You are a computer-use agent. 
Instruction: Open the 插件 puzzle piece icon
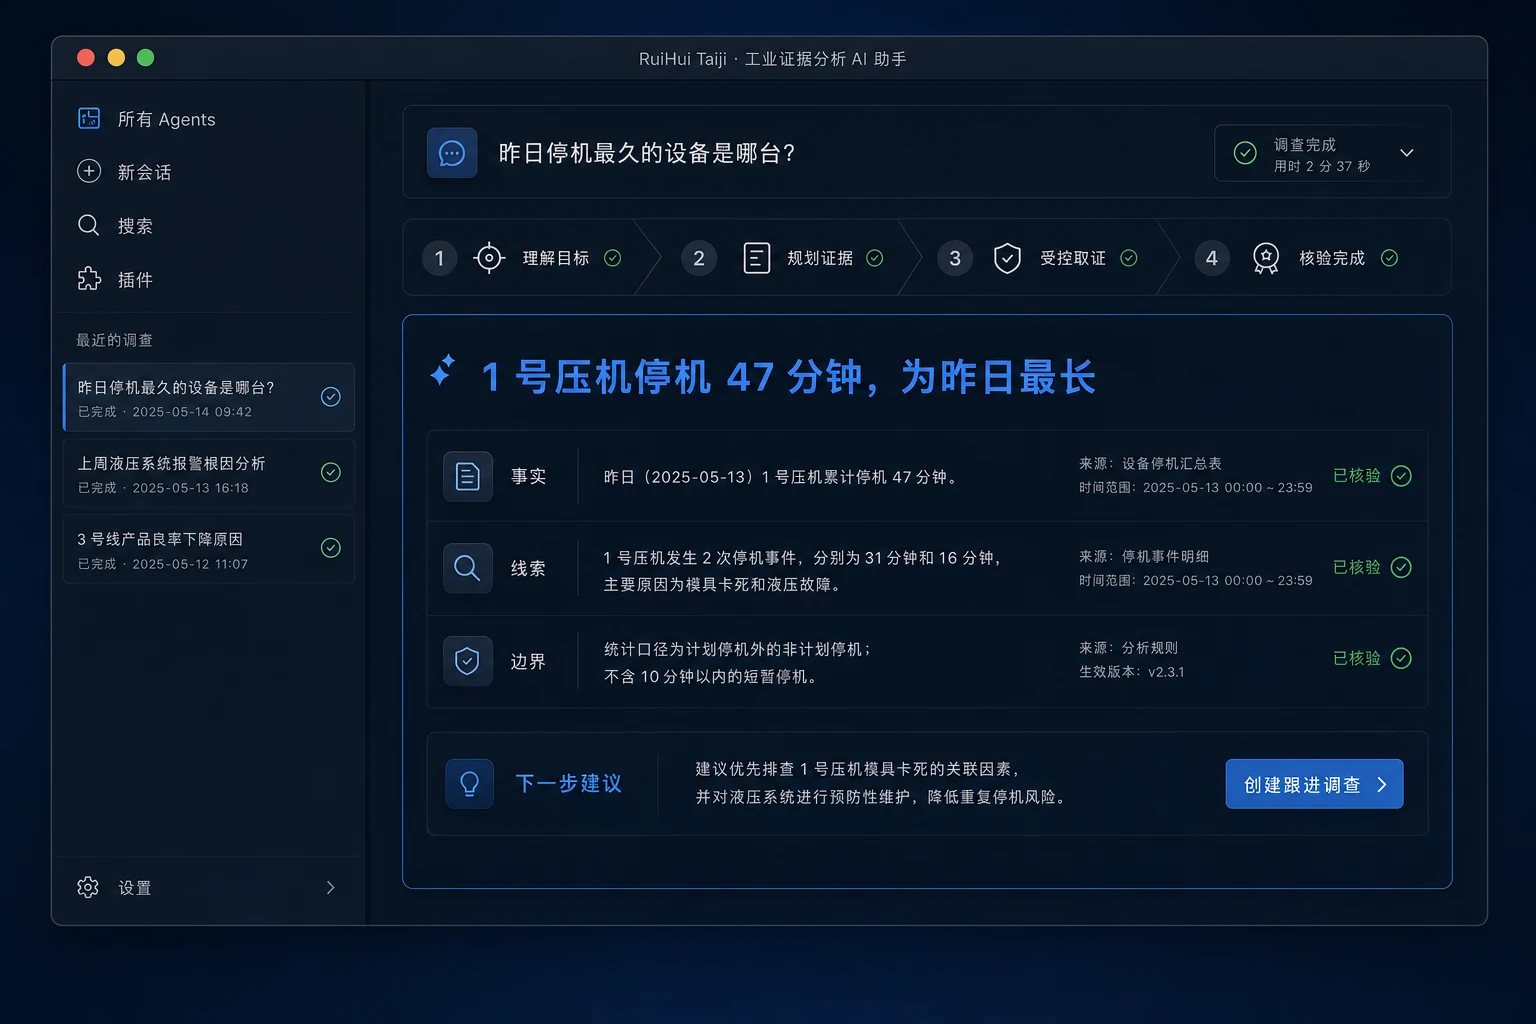coord(89,279)
